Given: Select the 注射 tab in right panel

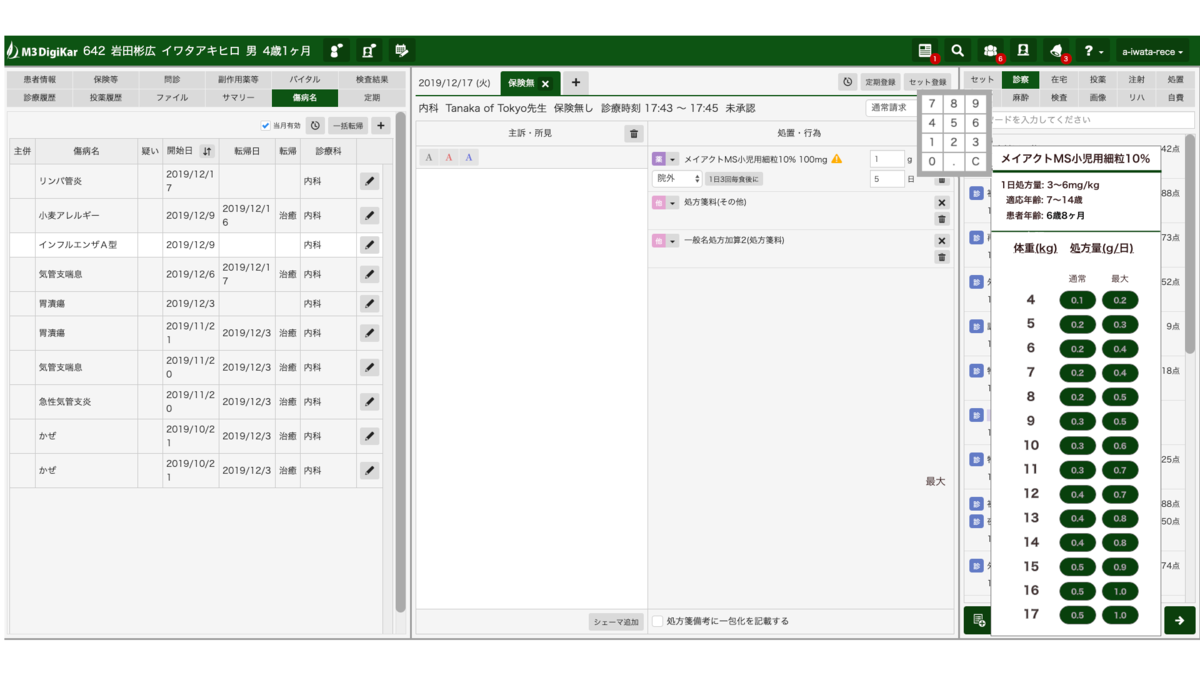Looking at the screenshot, I should point(1137,79).
